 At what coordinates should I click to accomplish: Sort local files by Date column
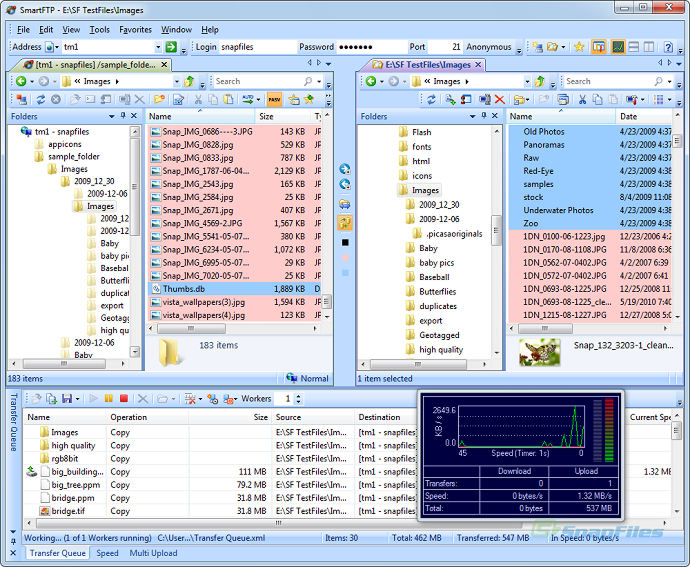click(643, 117)
